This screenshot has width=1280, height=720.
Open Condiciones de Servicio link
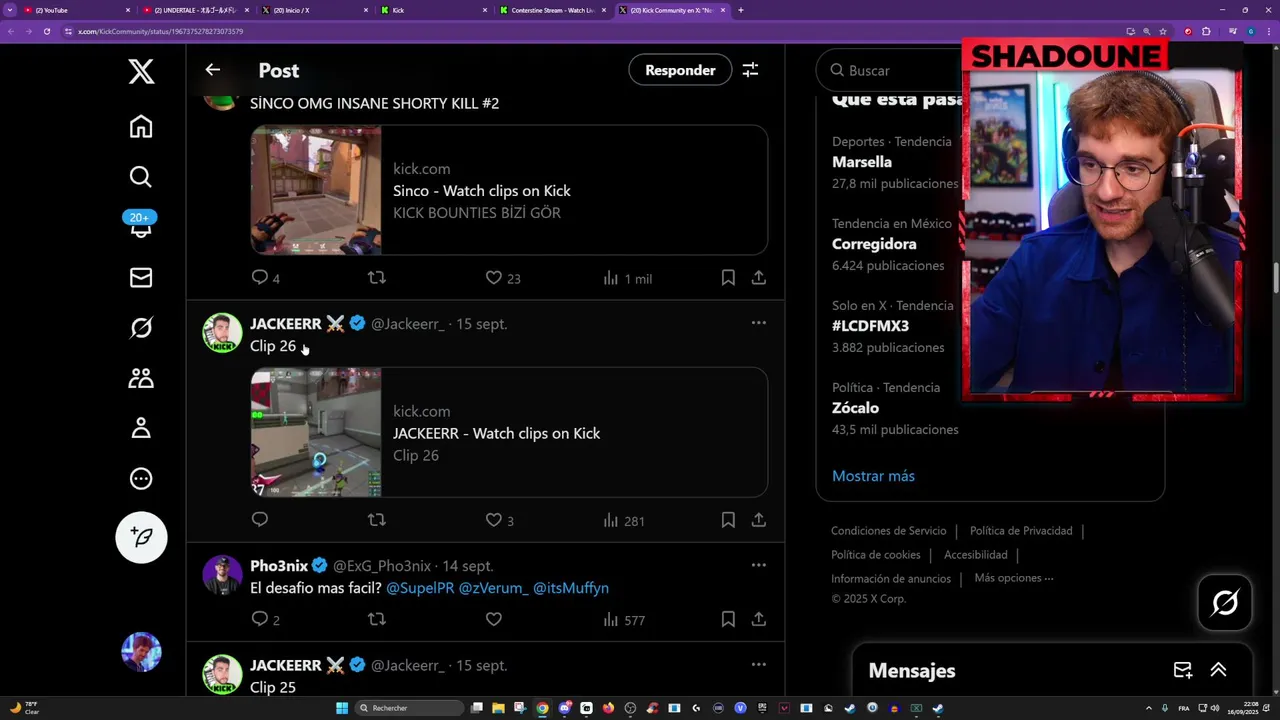click(888, 531)
